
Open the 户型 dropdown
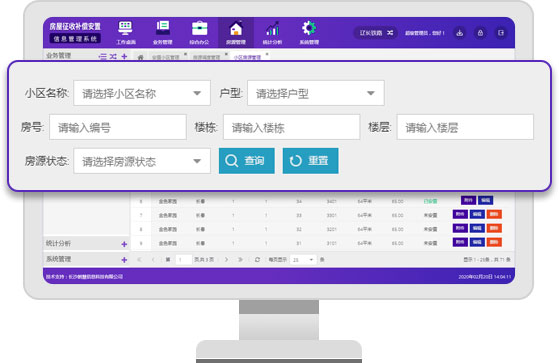(x=316, y=93)
